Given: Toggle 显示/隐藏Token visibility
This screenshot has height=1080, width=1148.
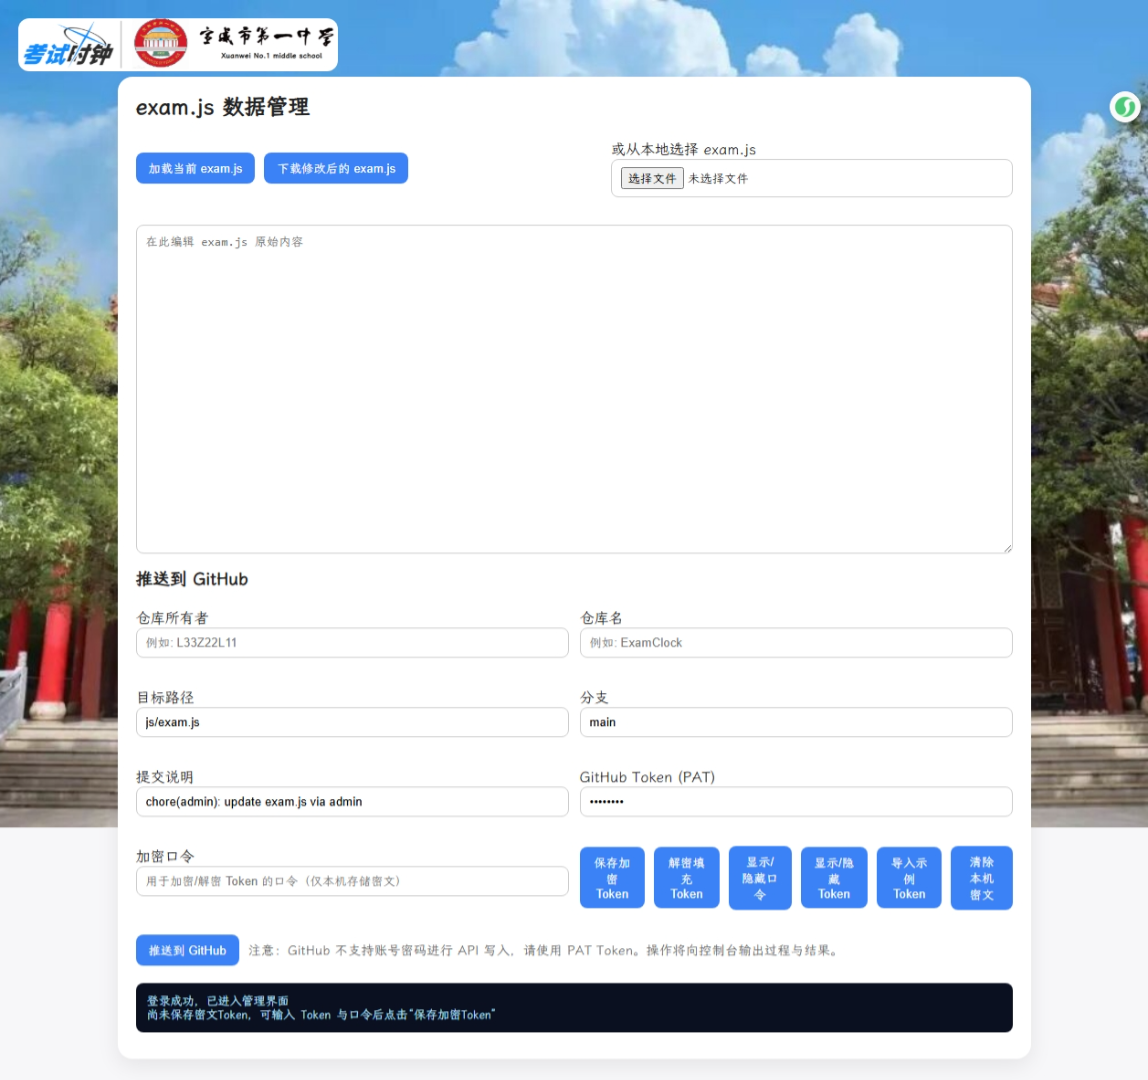Looking at the screenshot, I should pos(834,878).
